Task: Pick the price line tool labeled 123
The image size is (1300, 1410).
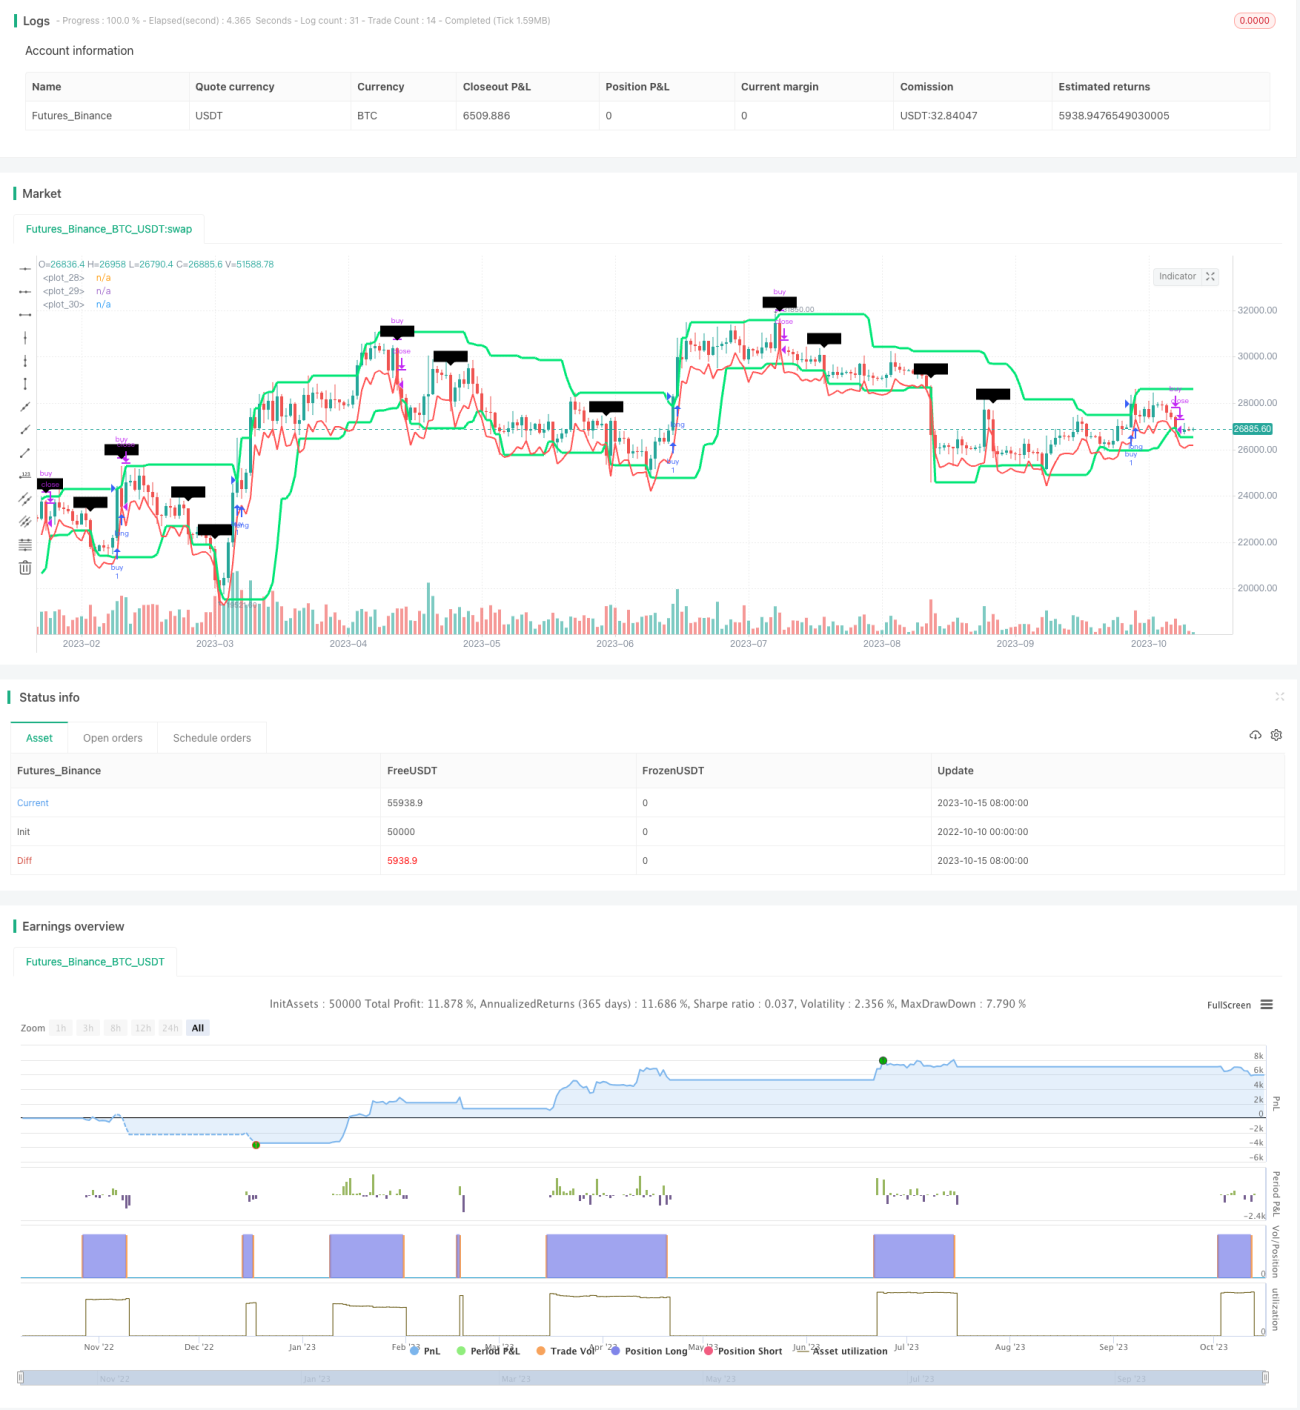Action: (25, 475)
